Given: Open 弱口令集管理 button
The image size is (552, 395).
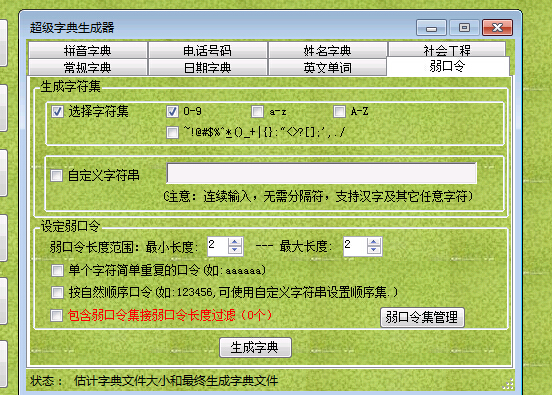Looking at the screenshot, I should point(422,317).
